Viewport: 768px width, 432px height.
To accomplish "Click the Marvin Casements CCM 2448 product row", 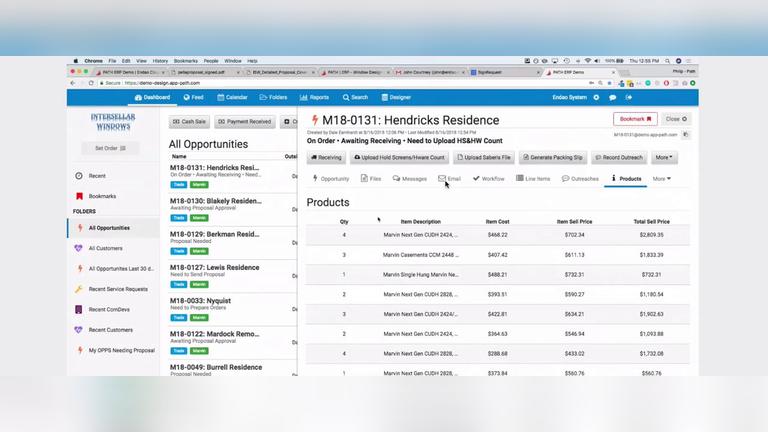I will click(498, 255).
